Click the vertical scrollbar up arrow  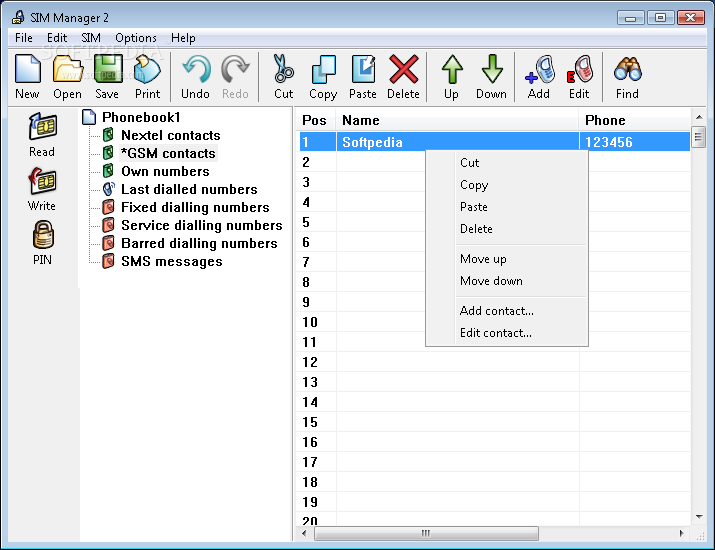point(699,118)
